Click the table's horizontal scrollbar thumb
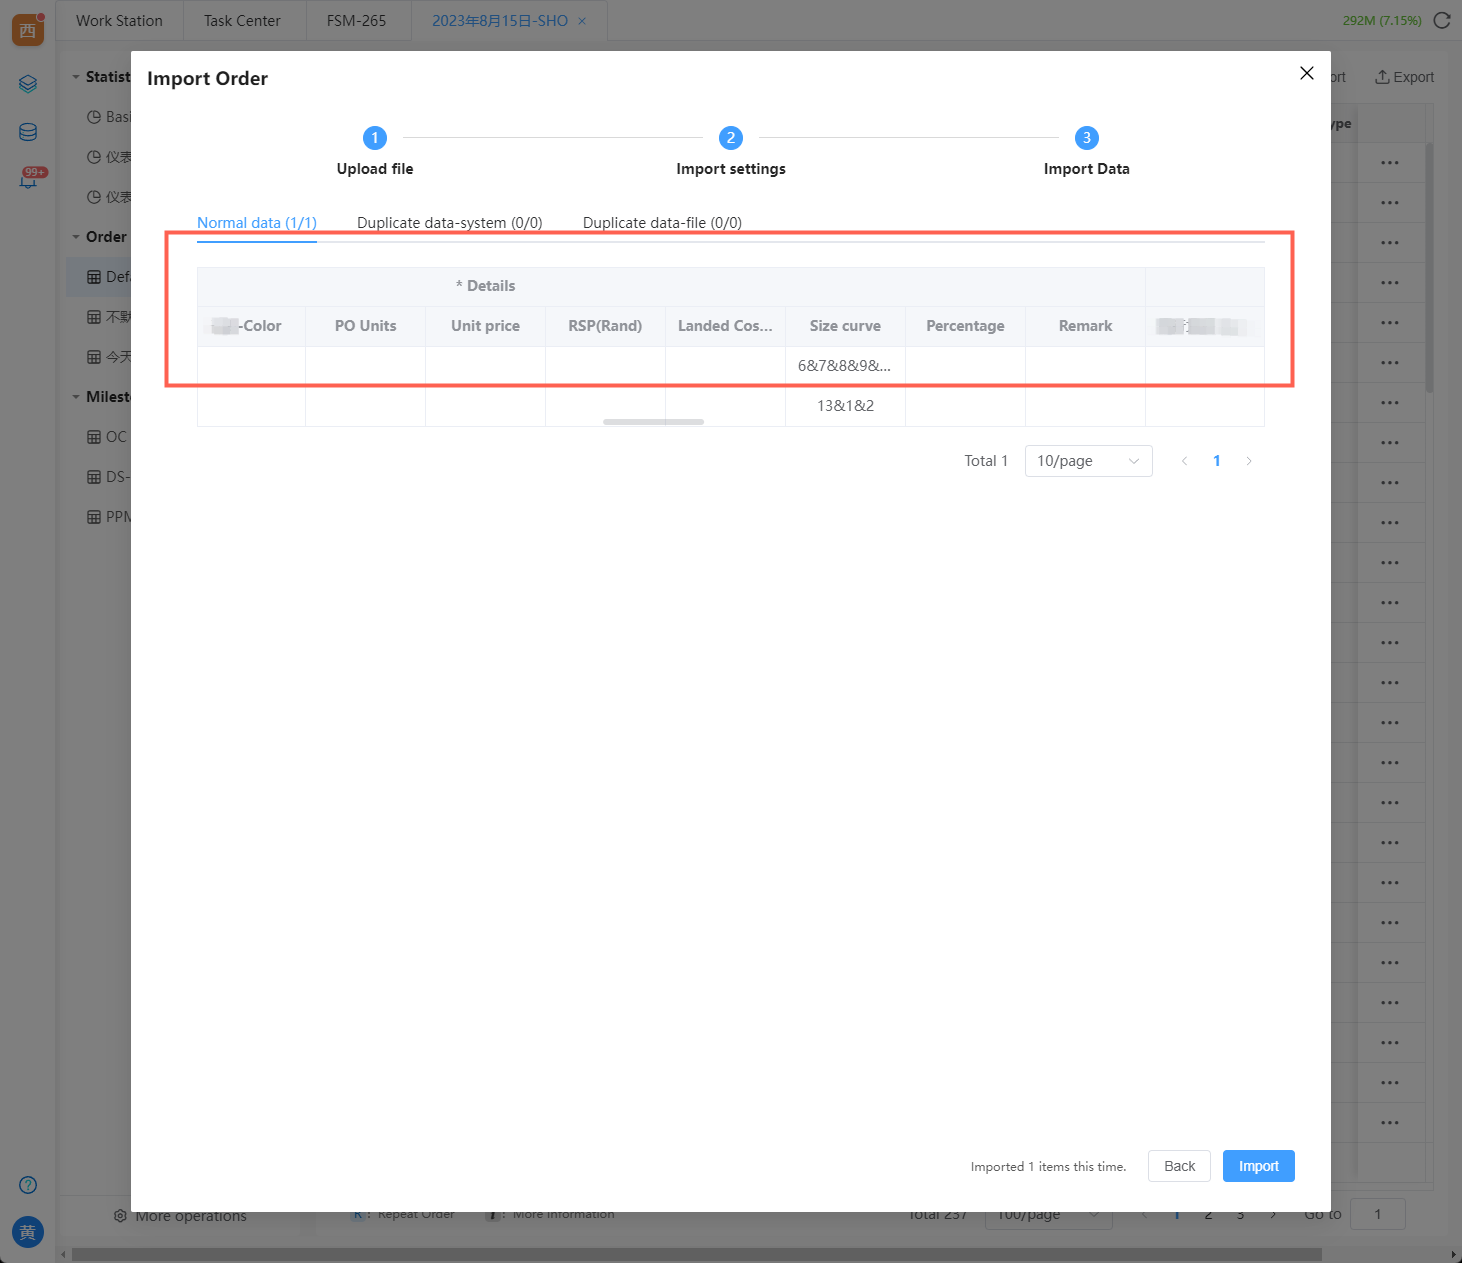The width and height of the screenshot is (1462, 1263). click(653, 422)
